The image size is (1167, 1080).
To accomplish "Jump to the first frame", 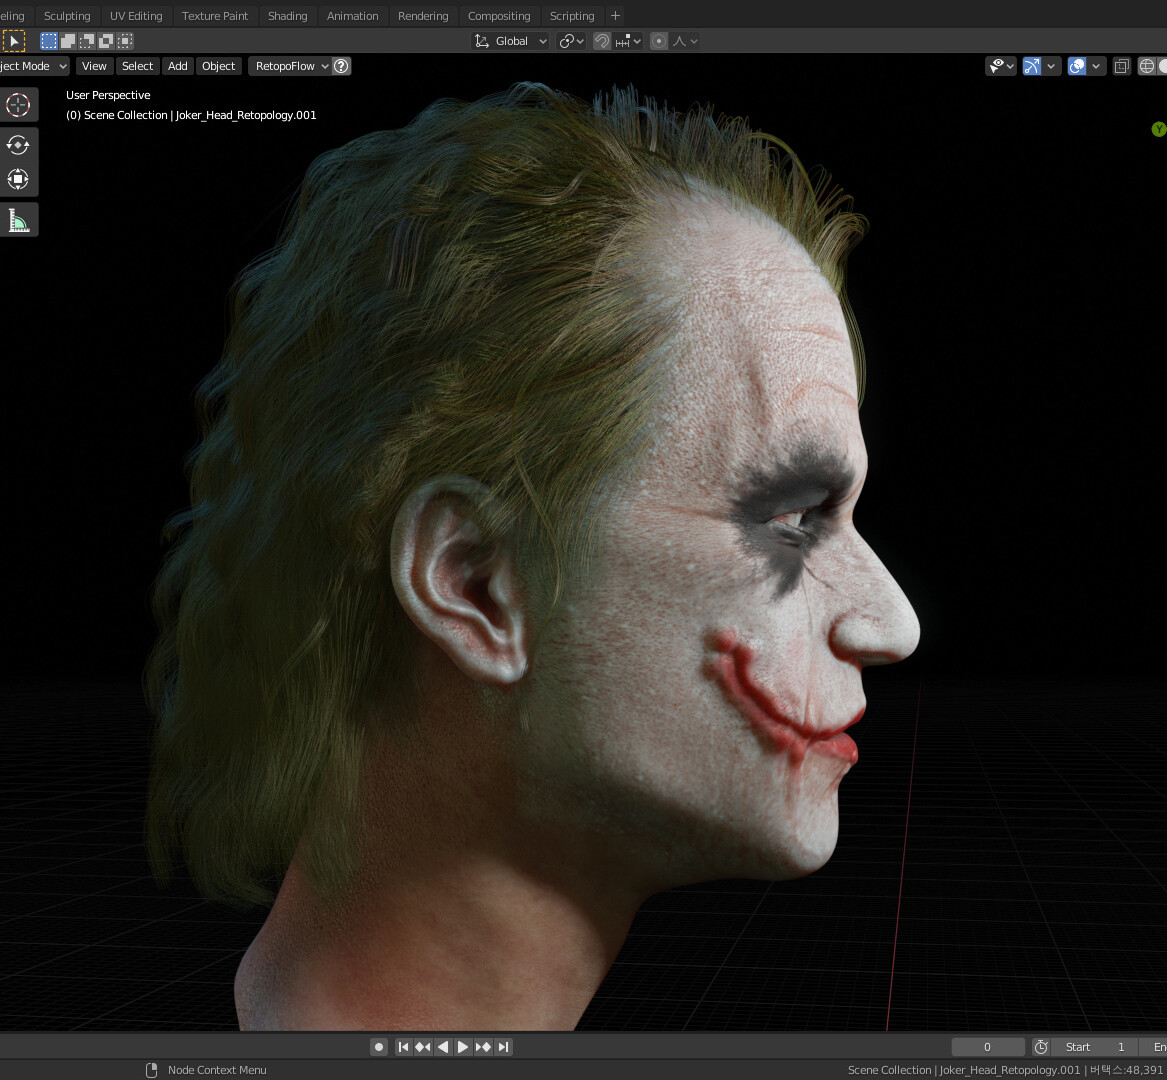I will 403,1047.
